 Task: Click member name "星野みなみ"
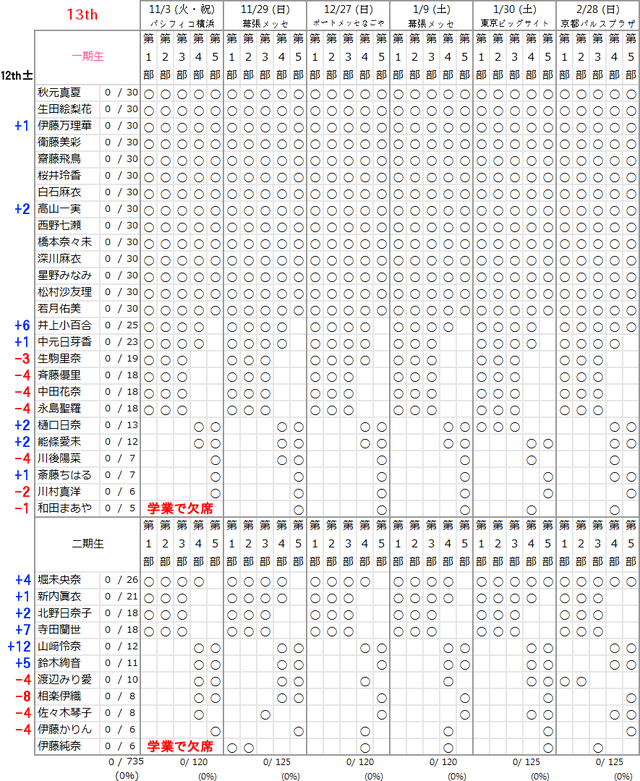point(65,275)
